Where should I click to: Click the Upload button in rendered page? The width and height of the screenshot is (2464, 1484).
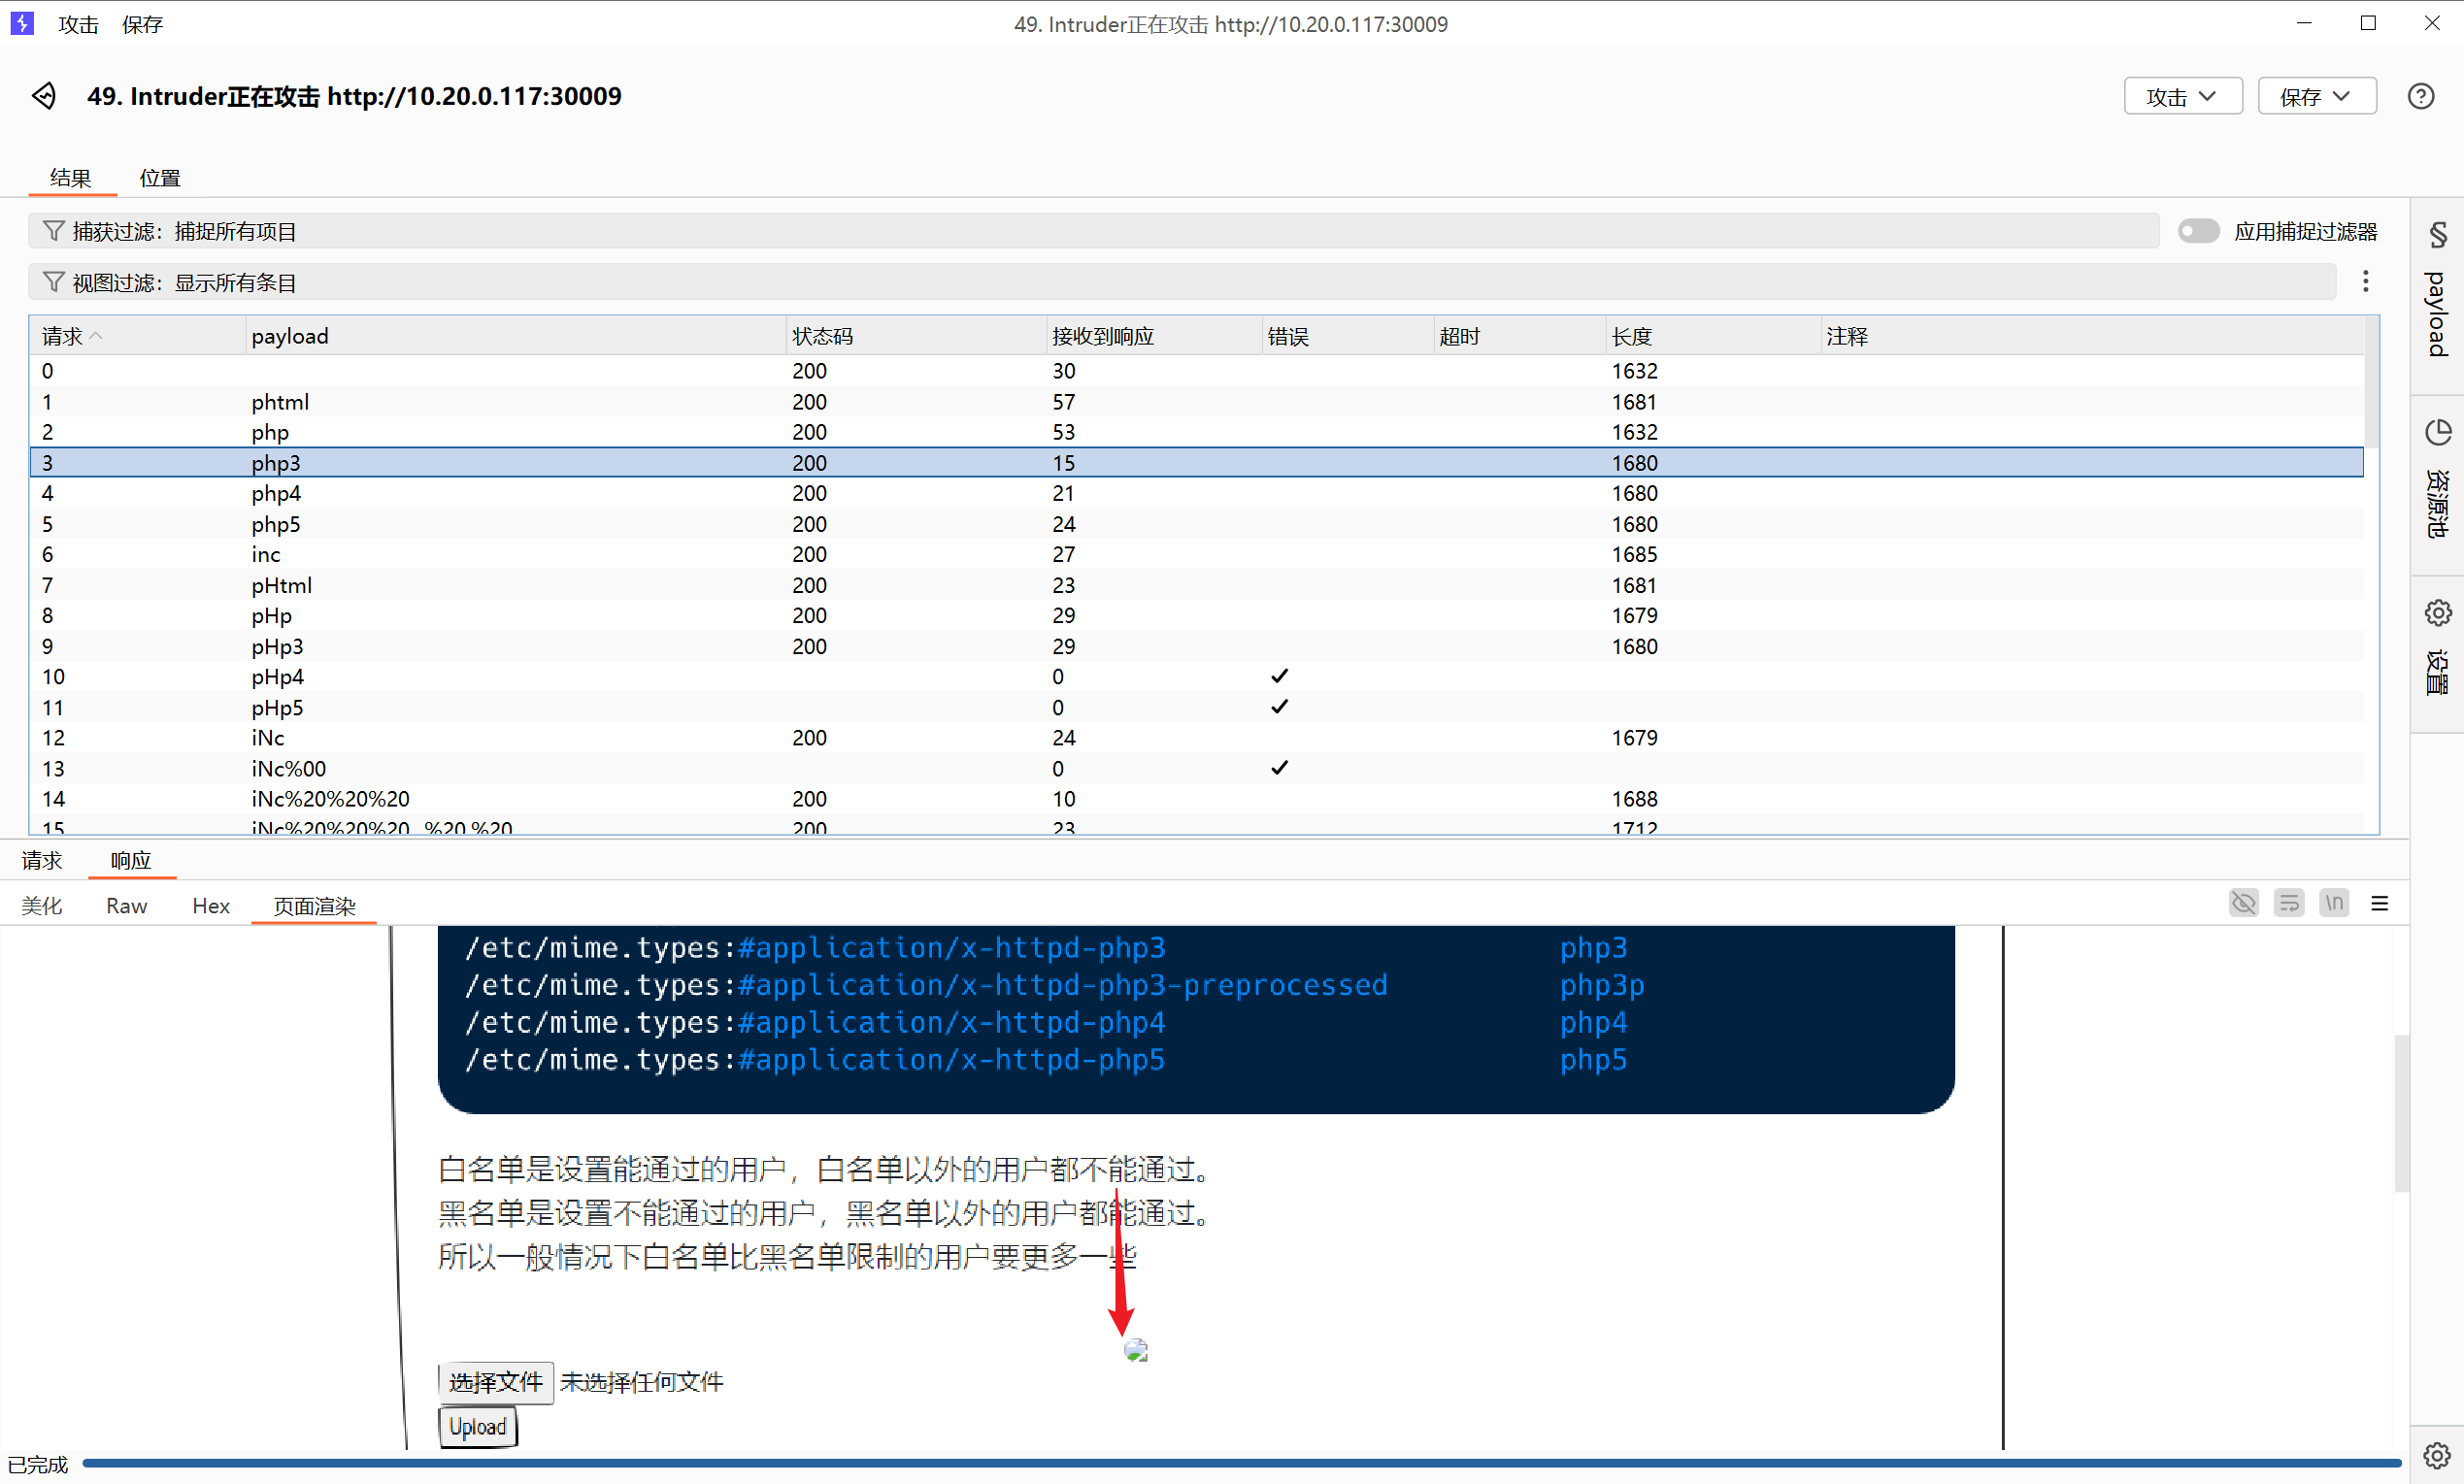pos(477,1426)
